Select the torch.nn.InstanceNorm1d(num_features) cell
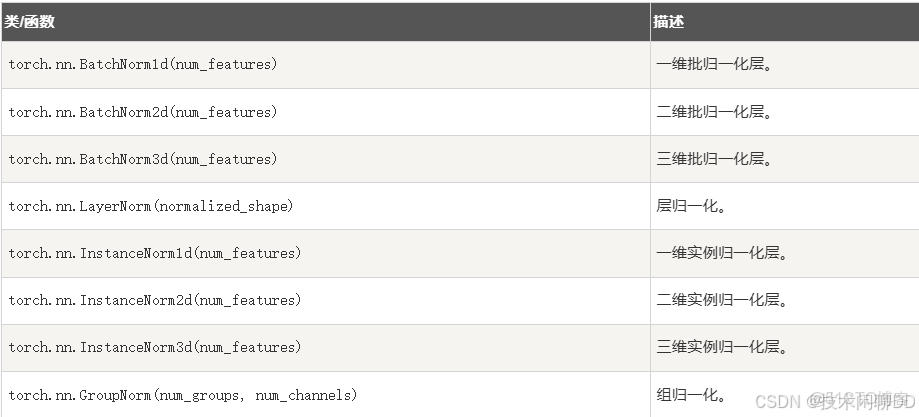This screenshot has width=919, height=417. tap(154, 253)
